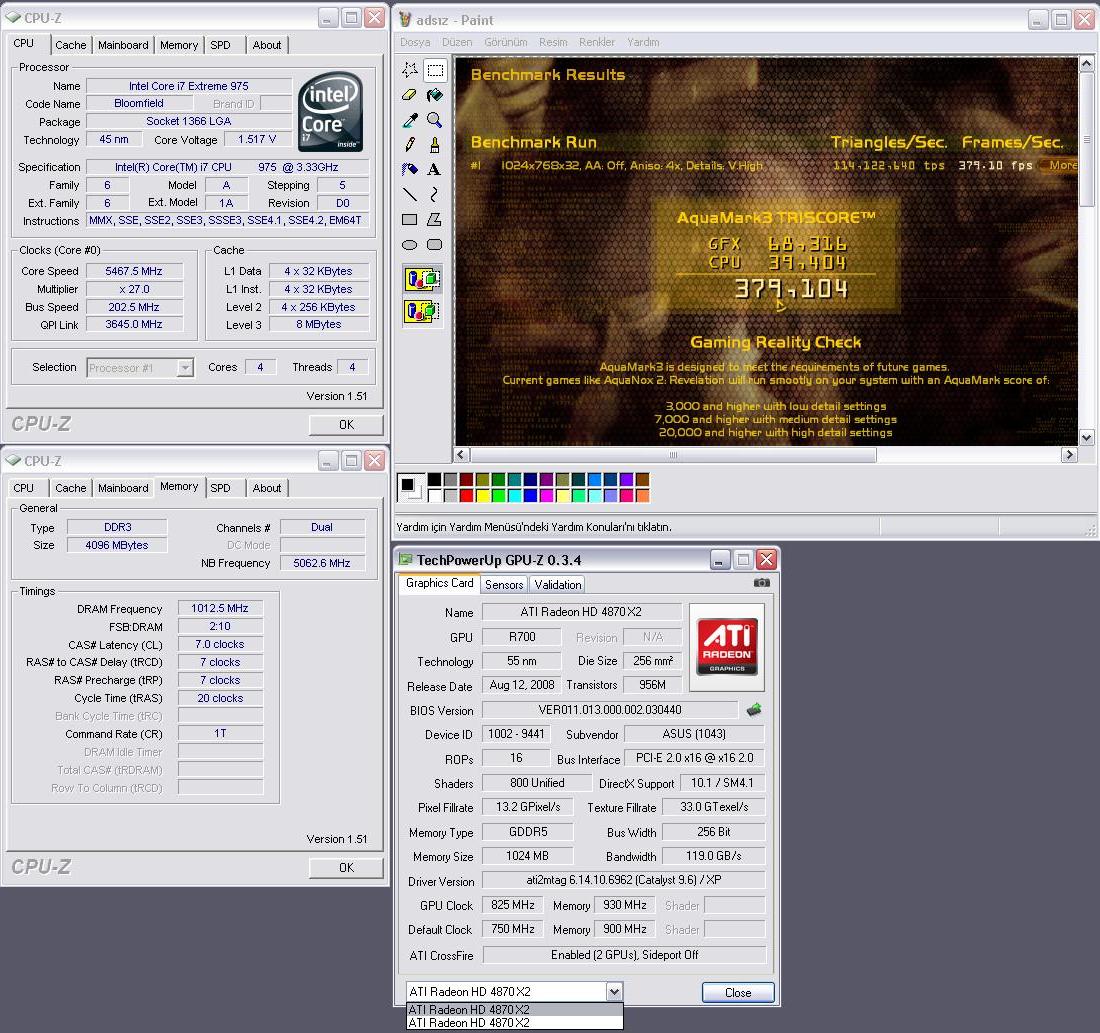
Task: Select the Polygon shape tool
Action: 435,220
